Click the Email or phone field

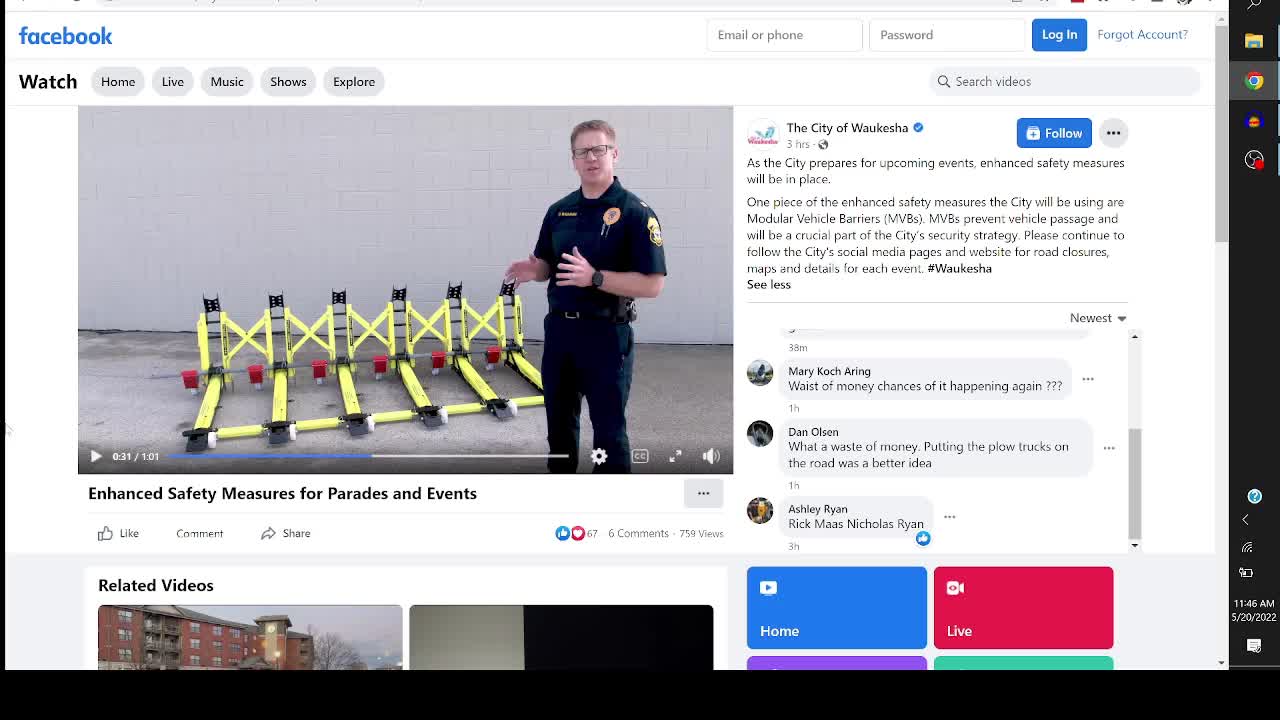(785, 35)
